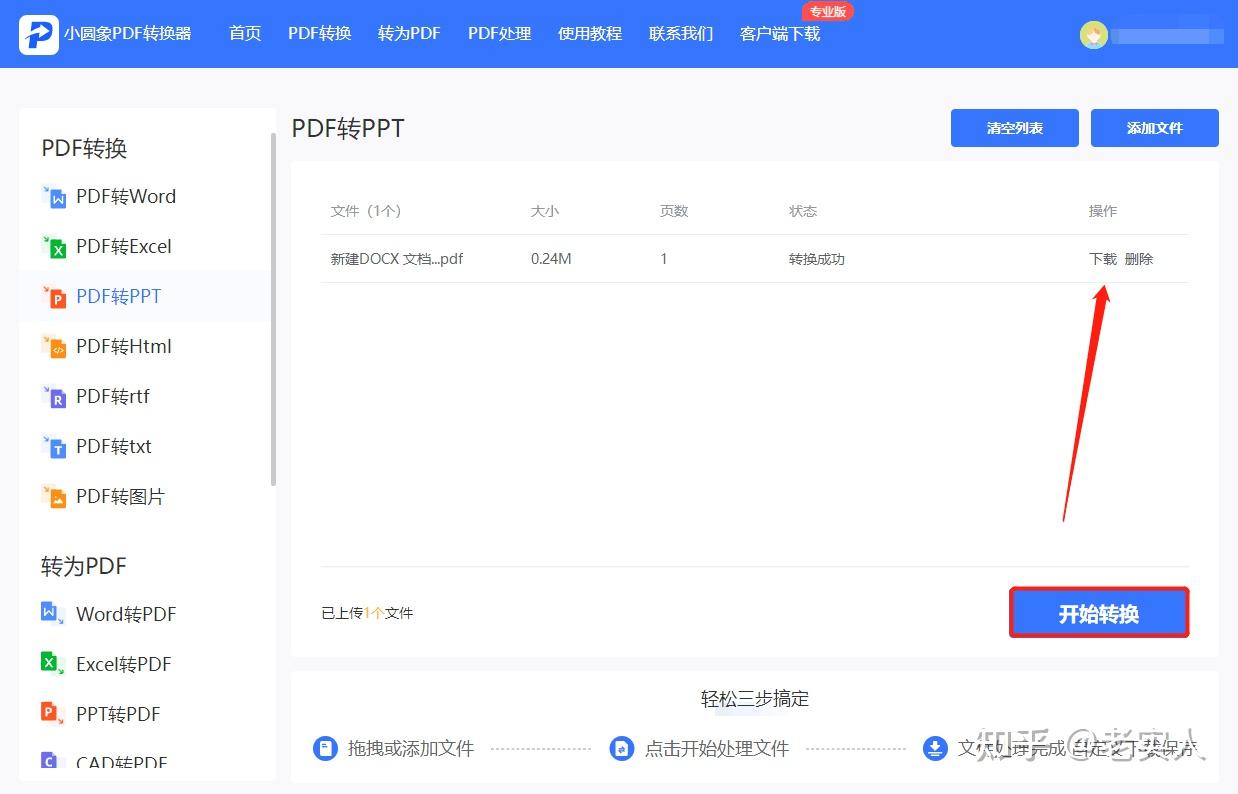Click the PPT转PDF icon
This screenshot has width=1238, height=794.
point(53,713)
